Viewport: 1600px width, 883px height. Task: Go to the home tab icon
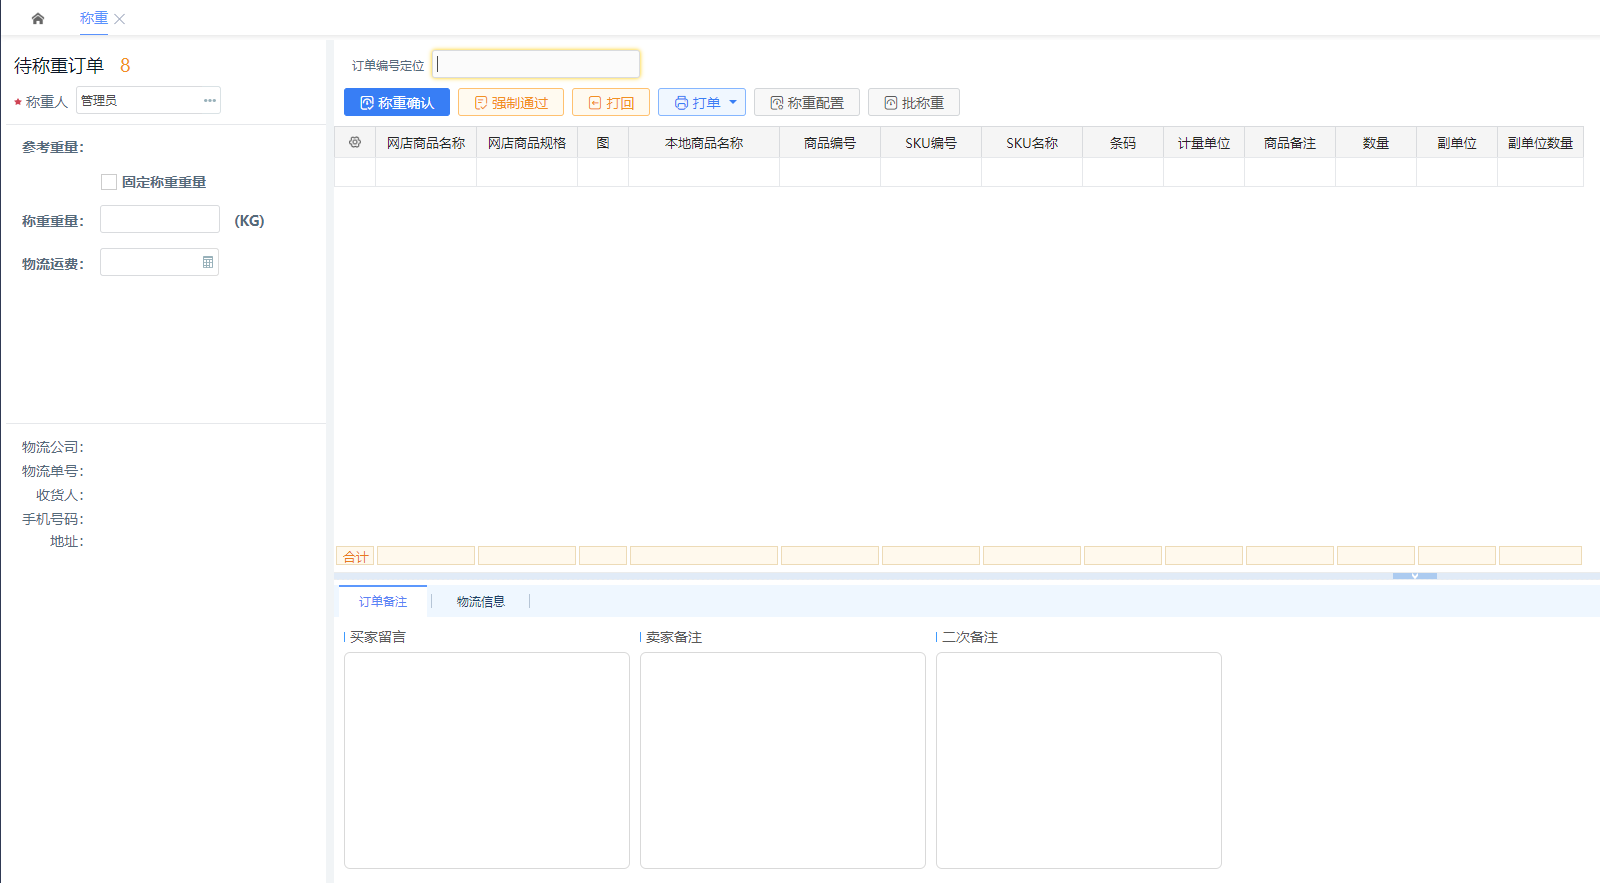[38, 18]
